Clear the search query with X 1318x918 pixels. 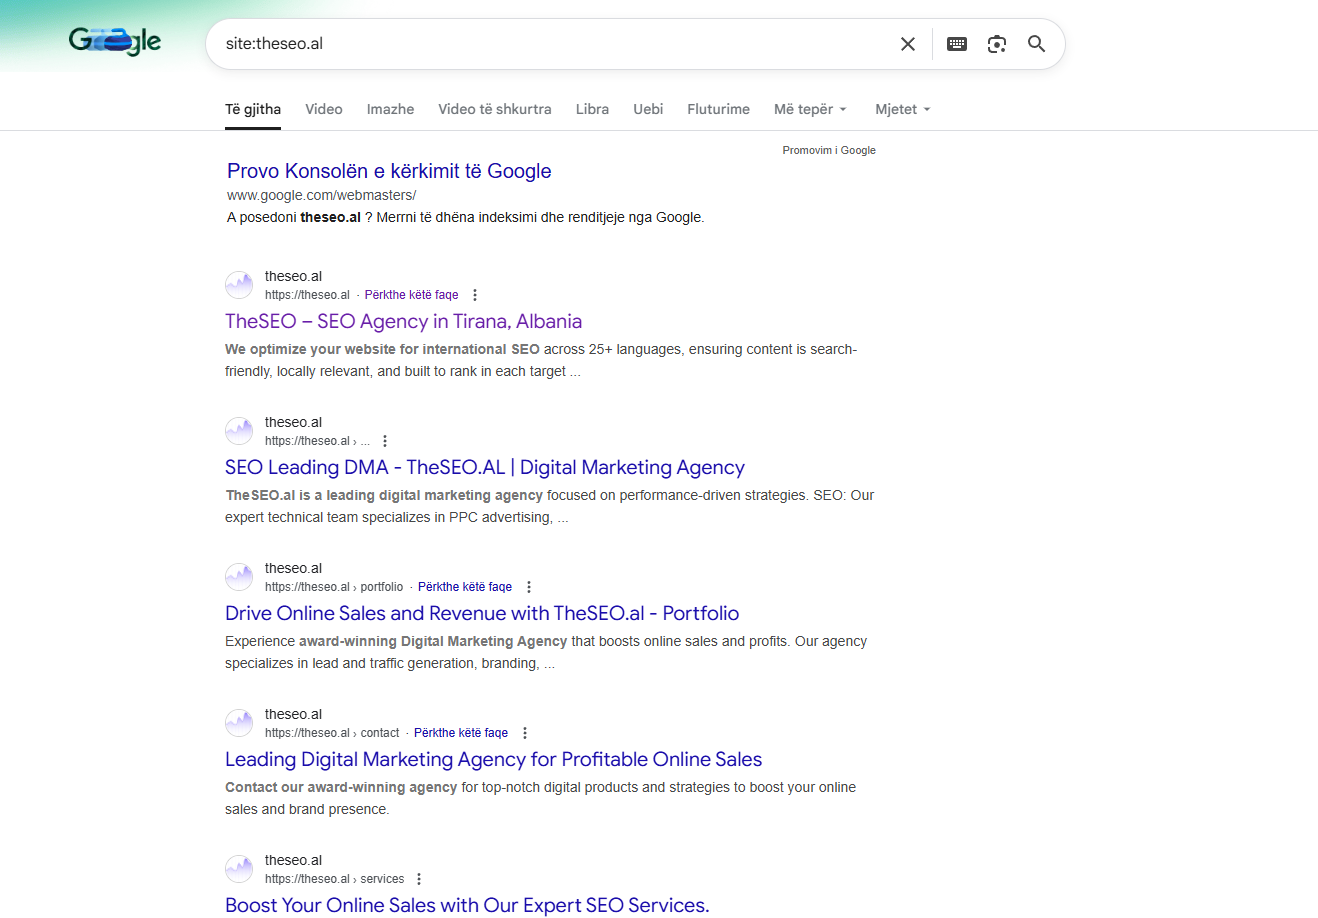907,44
